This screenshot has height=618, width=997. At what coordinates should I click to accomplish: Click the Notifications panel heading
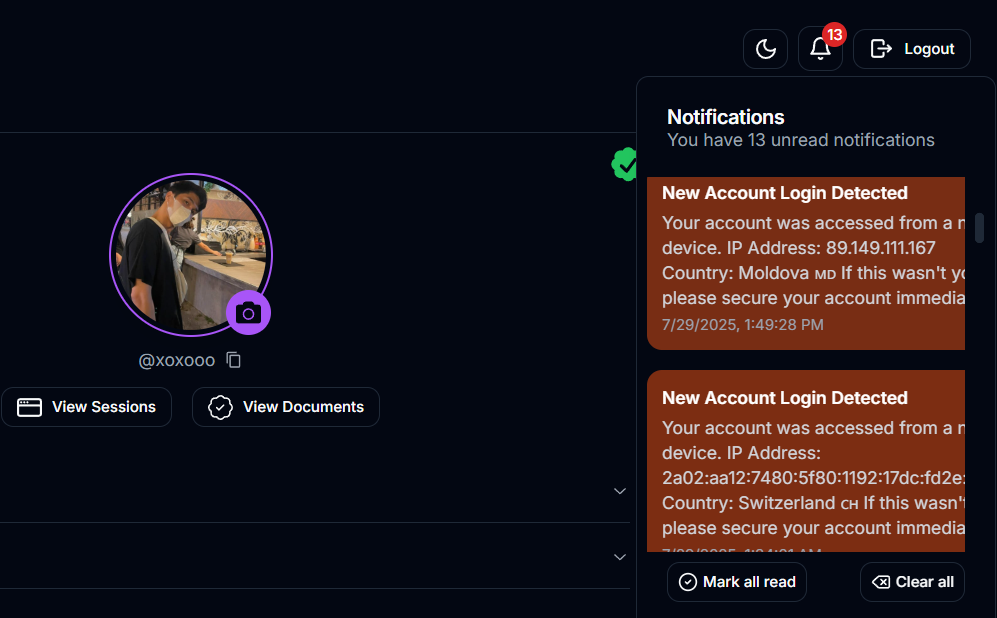pyautogui.click(x=725, y=117)
